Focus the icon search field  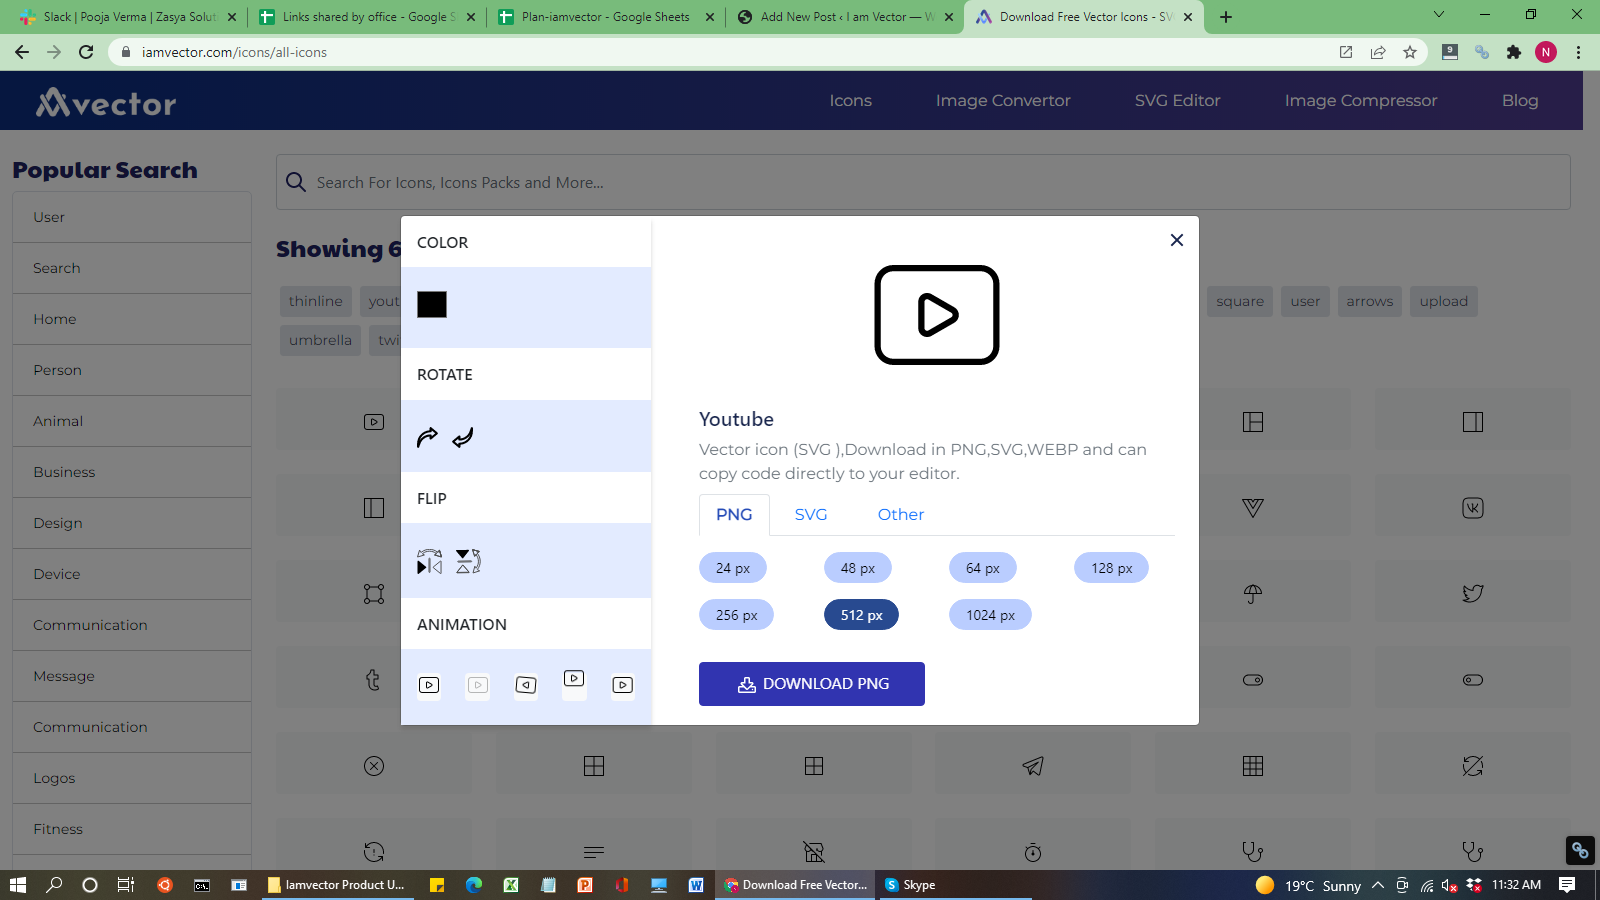coord(920,182)
